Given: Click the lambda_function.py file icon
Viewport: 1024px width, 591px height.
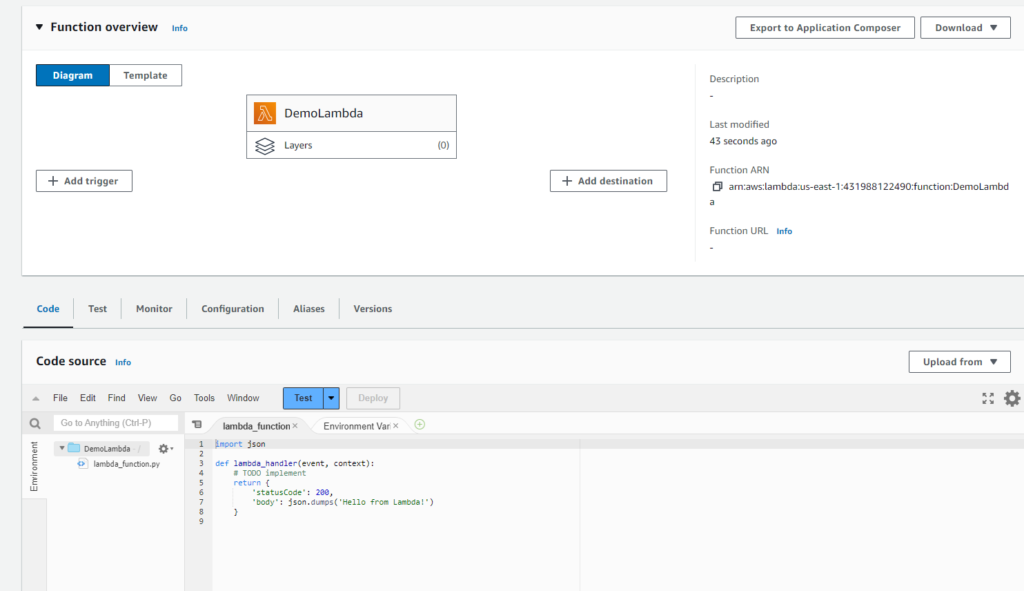Looking at the screenshot, I should (82, 464).
